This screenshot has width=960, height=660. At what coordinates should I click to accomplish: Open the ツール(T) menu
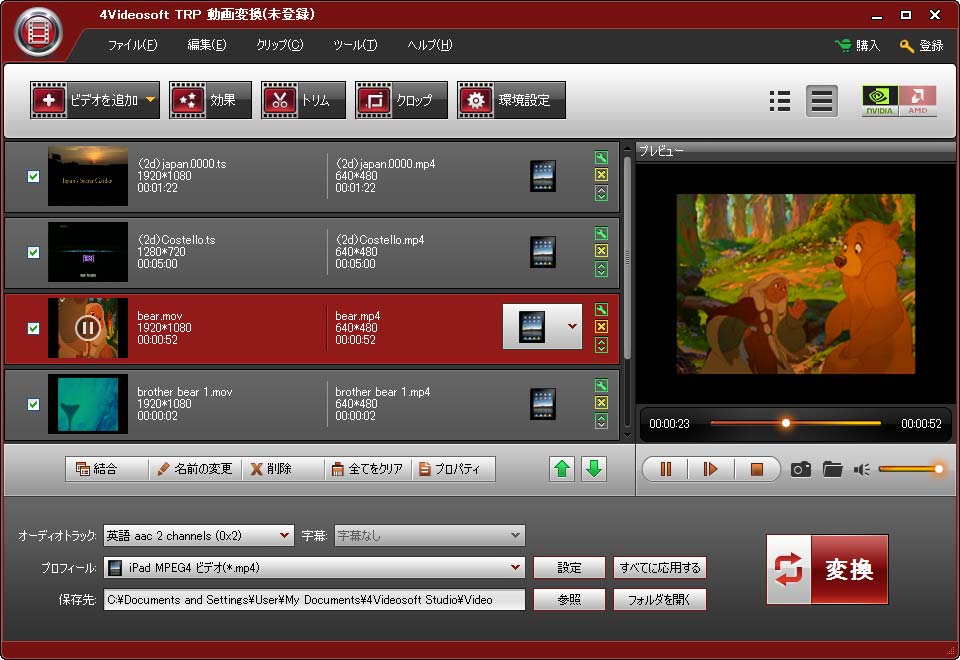pos(355,45)
